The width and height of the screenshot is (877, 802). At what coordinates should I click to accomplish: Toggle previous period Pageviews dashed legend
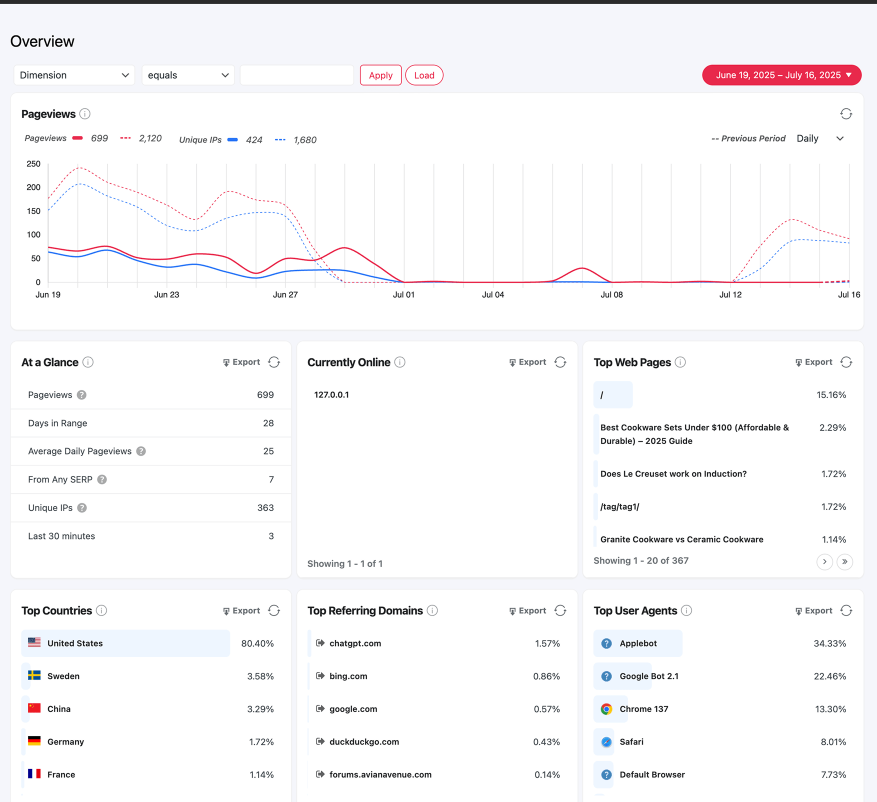[x=127, y=139]
